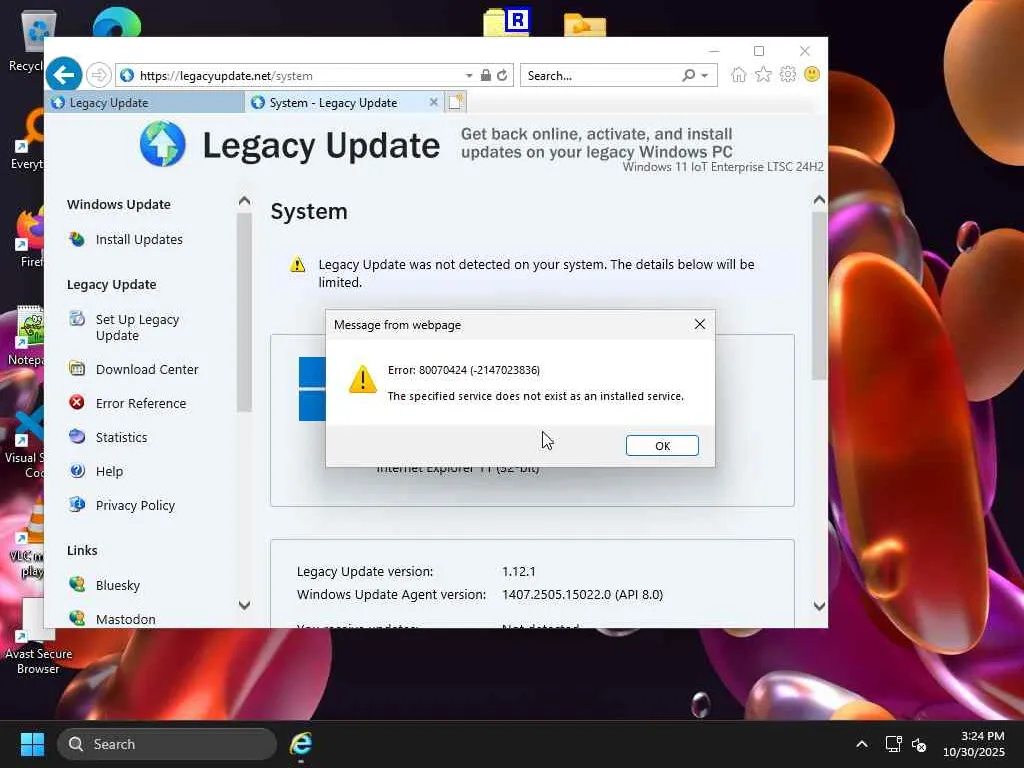
Task: Open Install Updates link
Action: 139,240
